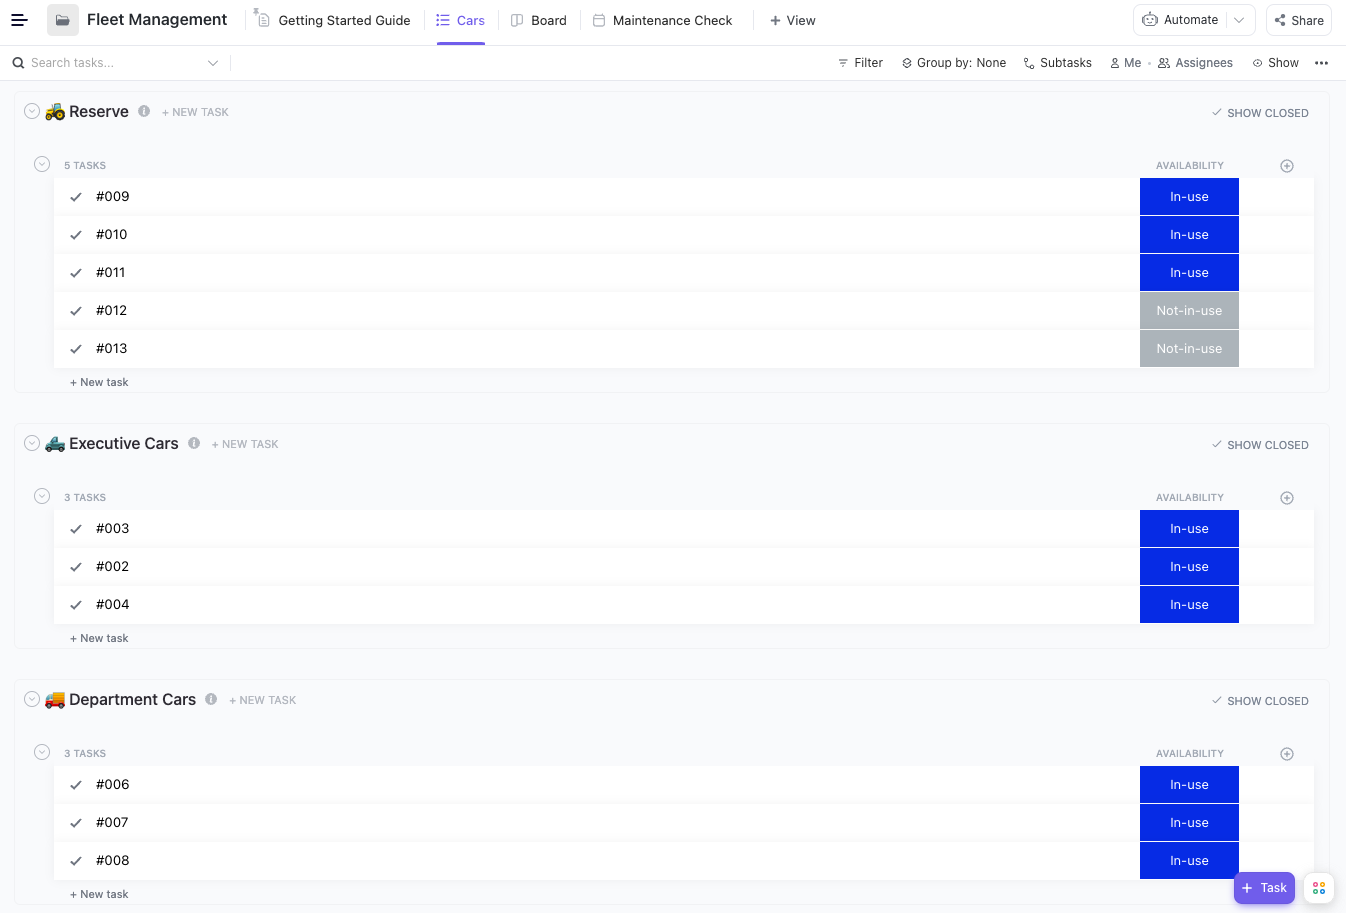Expand the Automate dropdown arrow
1346x913 pixels.
tap(1240, 20)
